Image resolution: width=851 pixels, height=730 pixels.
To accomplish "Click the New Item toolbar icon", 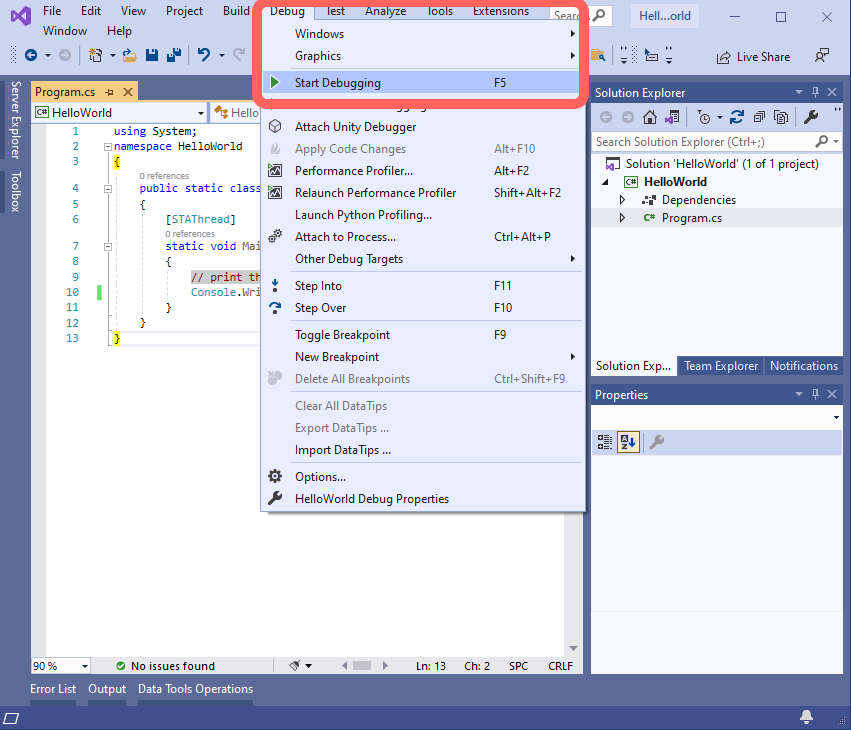I will coord(96,55).
